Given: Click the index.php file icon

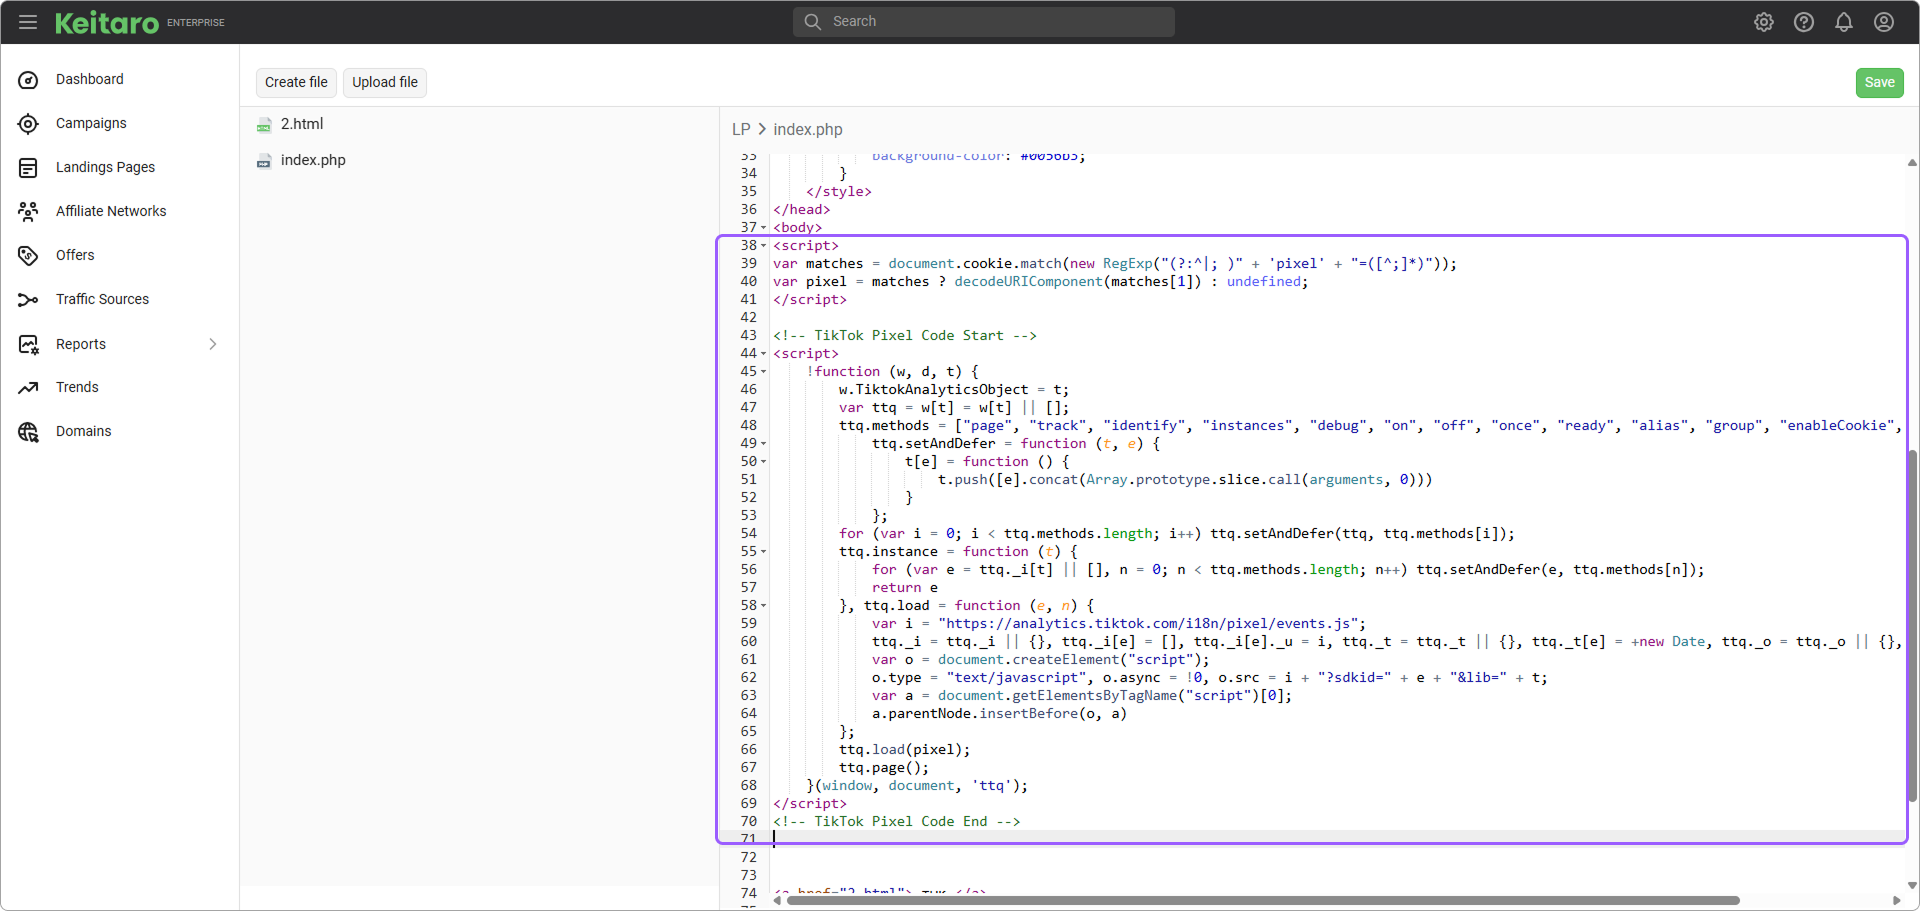Looking at the screenshot, I should coord(264,161).
